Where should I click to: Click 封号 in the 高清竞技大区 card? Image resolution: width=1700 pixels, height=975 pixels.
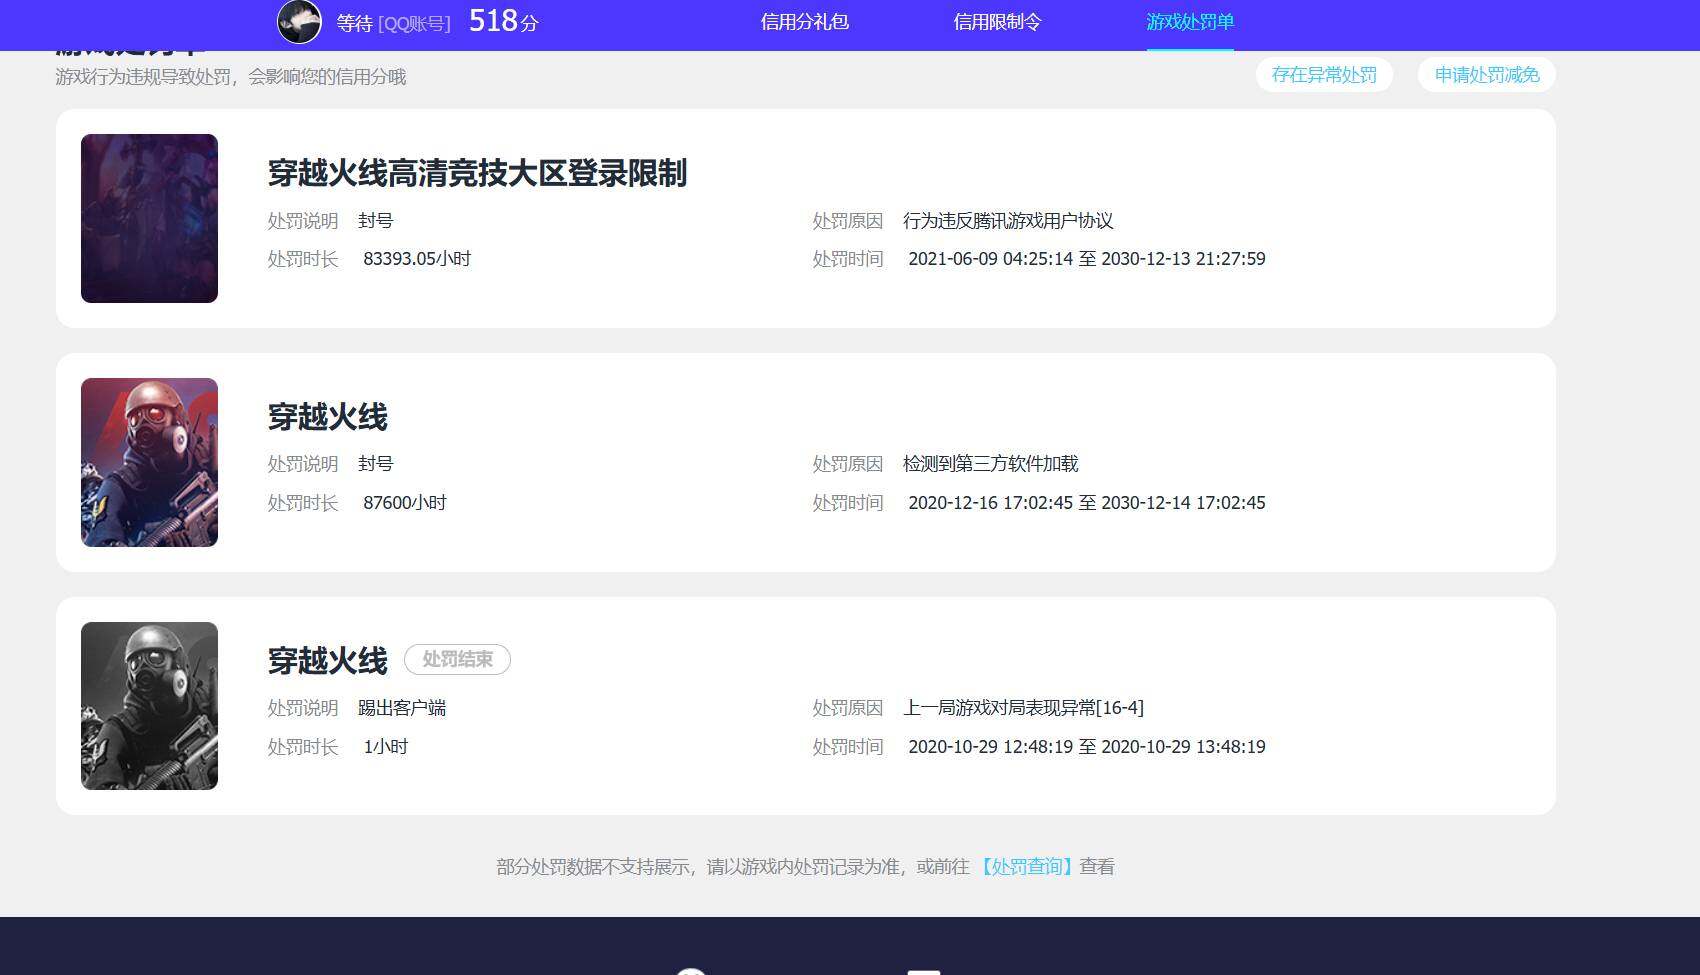[376, 221]
